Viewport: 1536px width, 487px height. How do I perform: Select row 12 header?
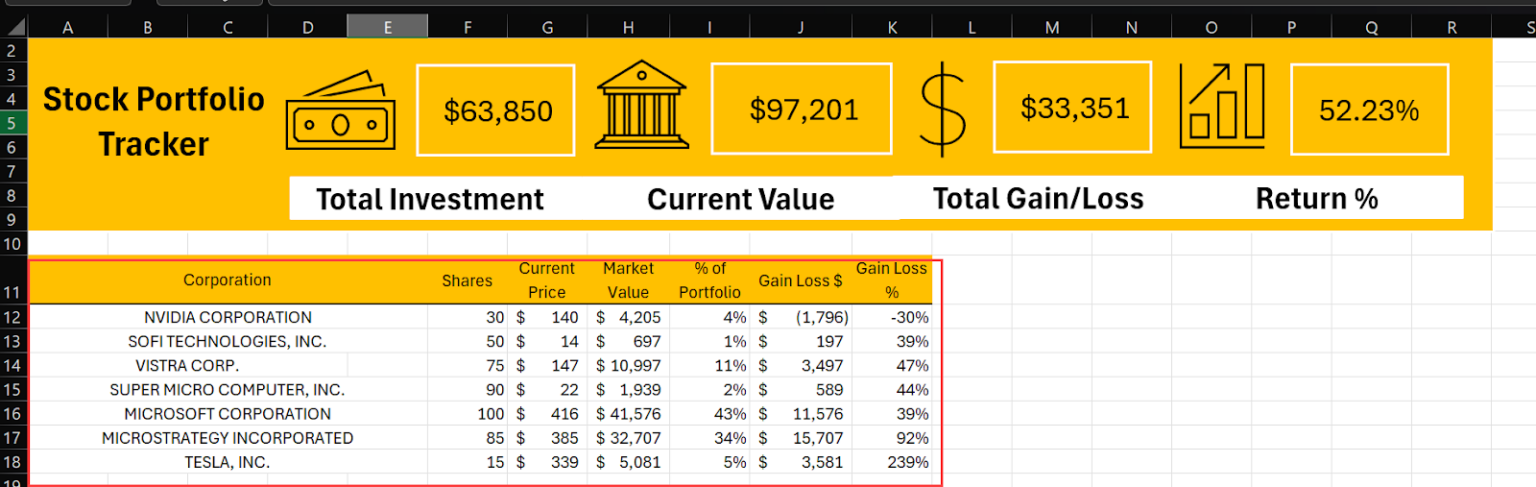[x=13, y=317]
